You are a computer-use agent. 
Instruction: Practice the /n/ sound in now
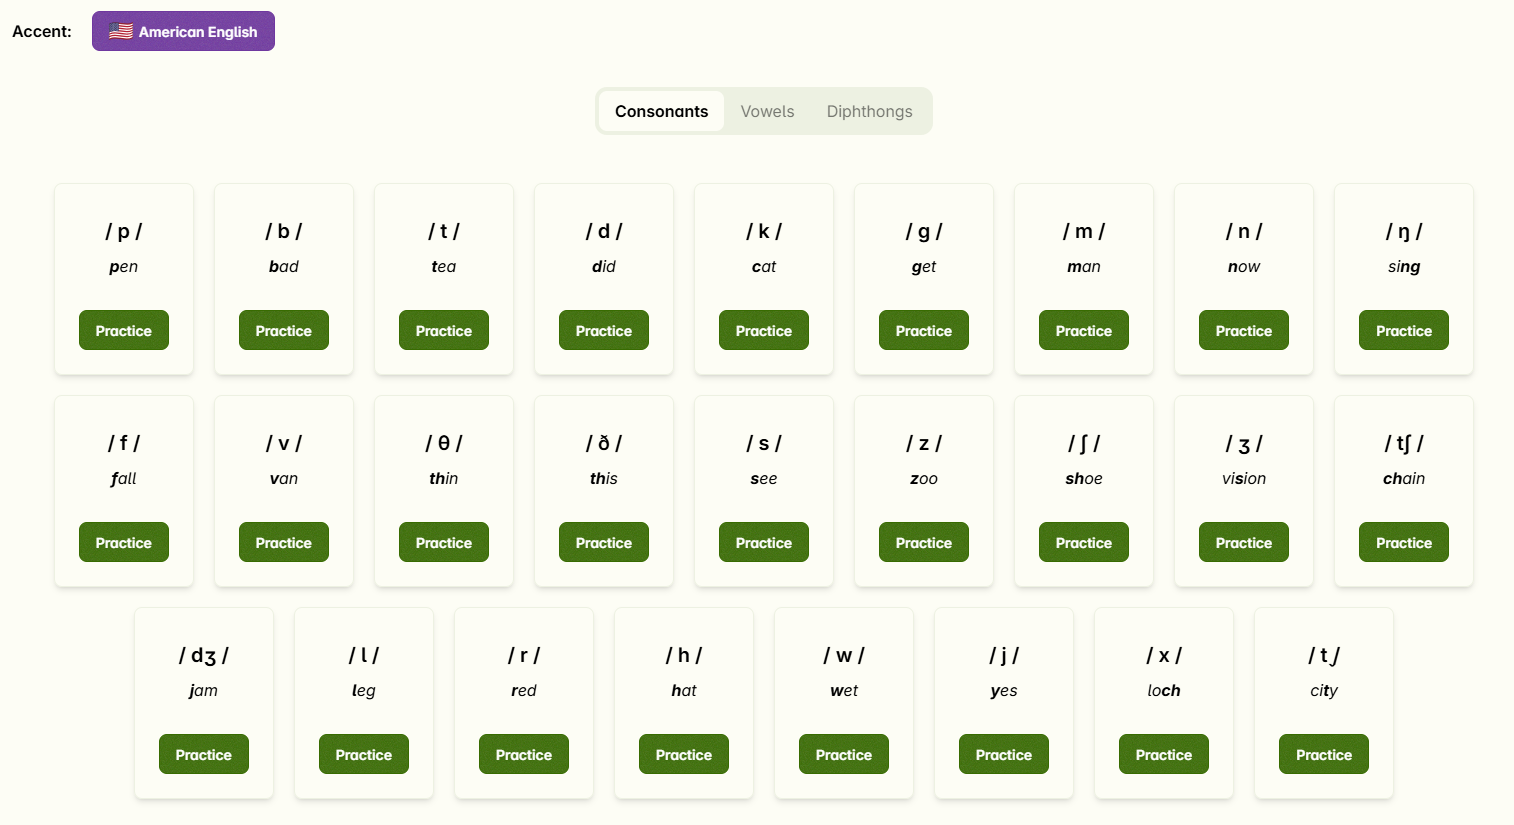point(1244,330)
